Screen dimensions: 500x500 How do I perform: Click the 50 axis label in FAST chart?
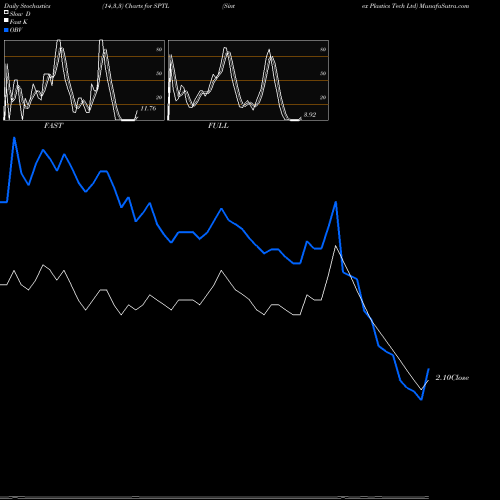tap(159, 73)
